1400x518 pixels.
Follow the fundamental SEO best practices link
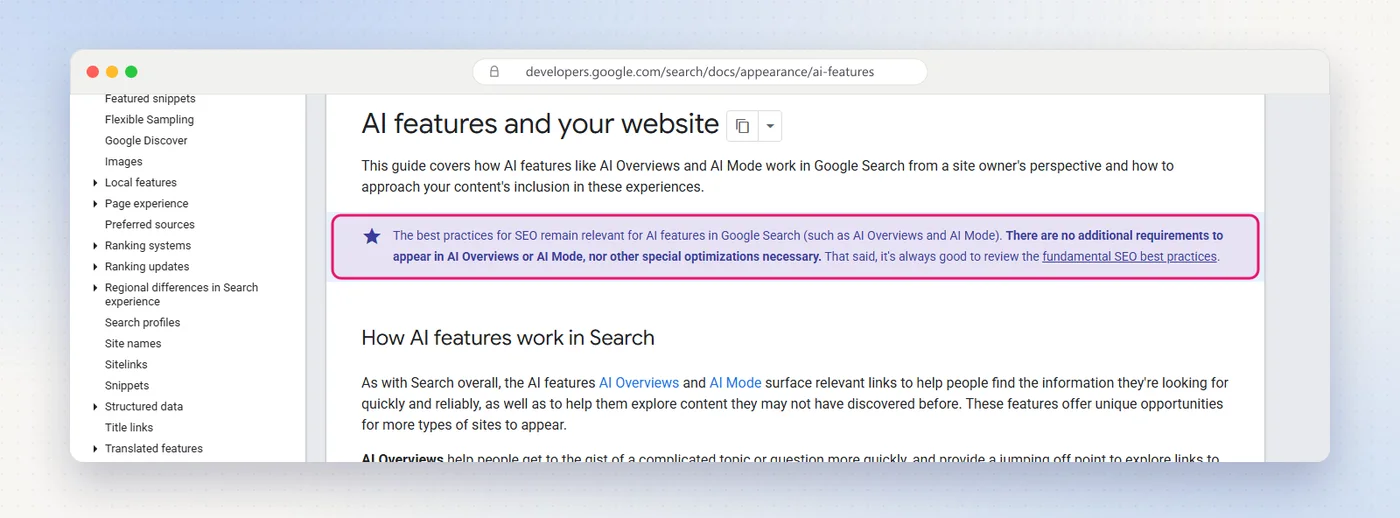point(1130,257)
